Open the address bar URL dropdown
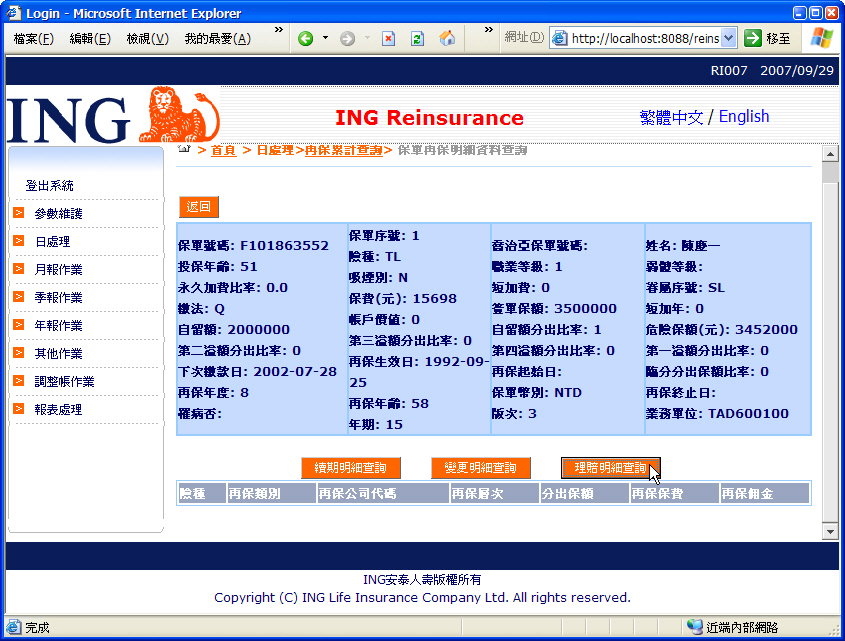This screenshot has width=845, height=641. [729, 38]
